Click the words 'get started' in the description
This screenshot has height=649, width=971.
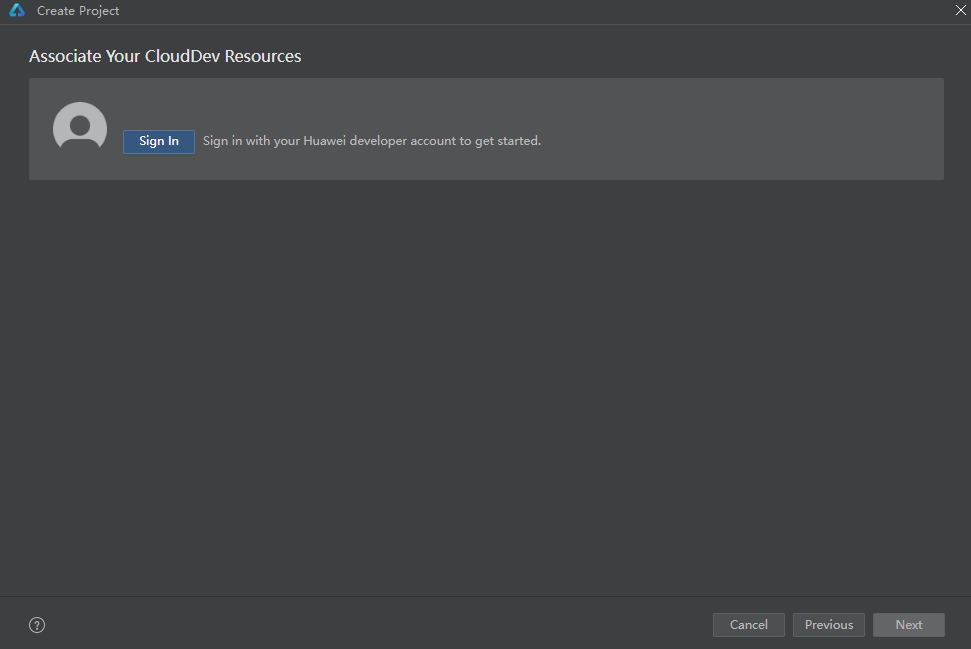click(508, 141)
